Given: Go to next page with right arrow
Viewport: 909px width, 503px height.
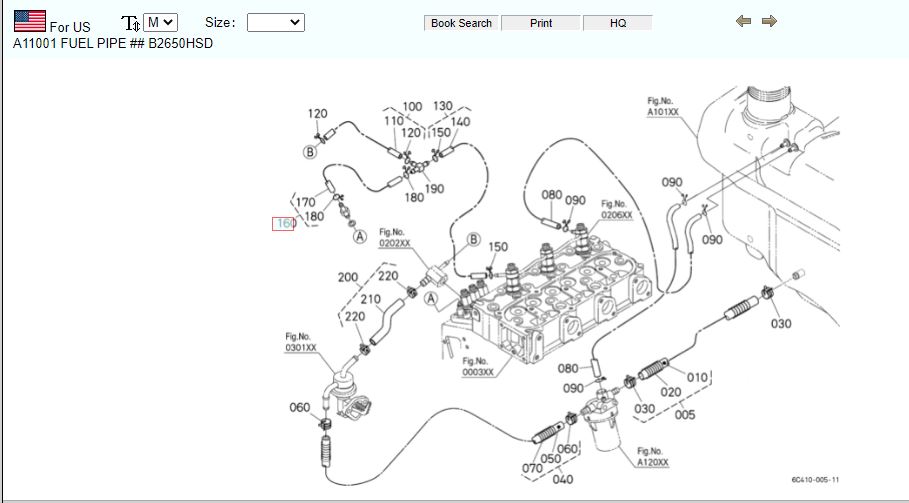Looking at the screenshot, I should (769, 21).
